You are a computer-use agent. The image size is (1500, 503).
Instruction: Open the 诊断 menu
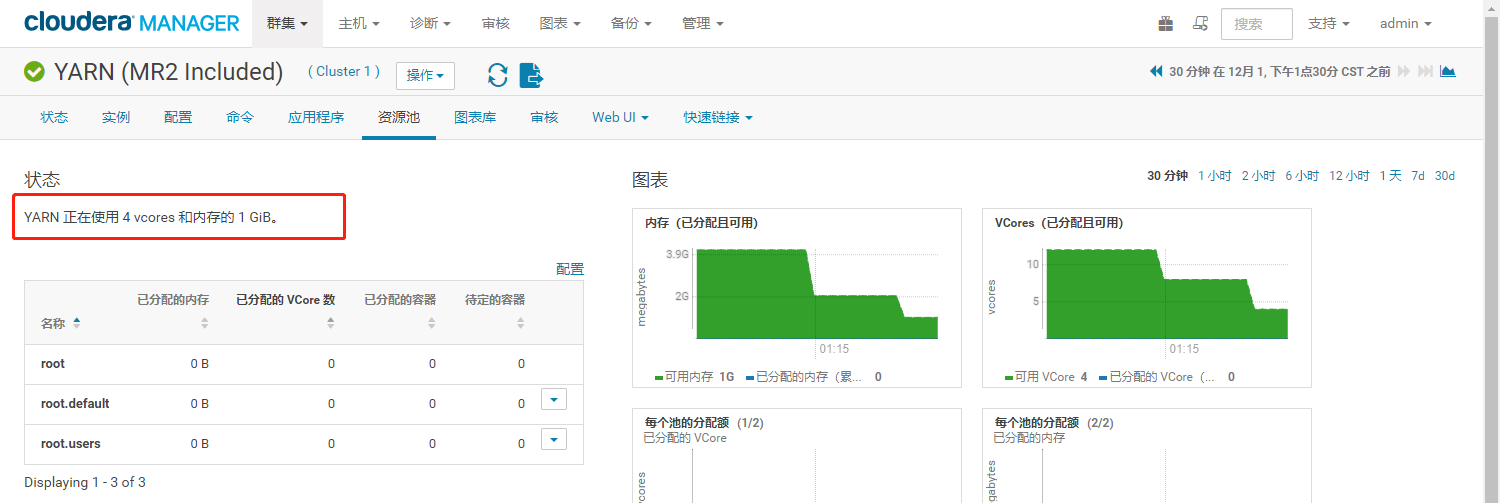pos(430,23)
